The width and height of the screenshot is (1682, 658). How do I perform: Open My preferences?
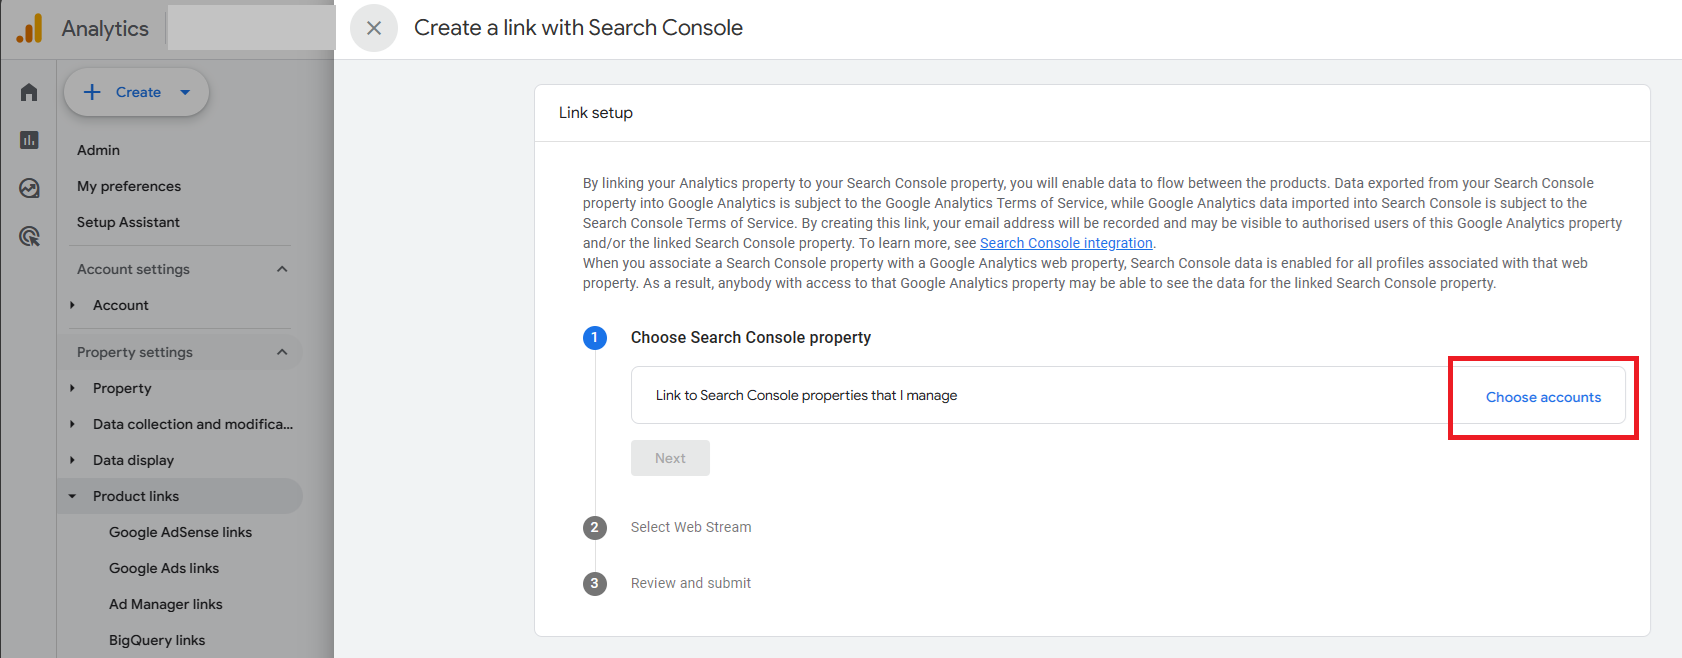129,186
